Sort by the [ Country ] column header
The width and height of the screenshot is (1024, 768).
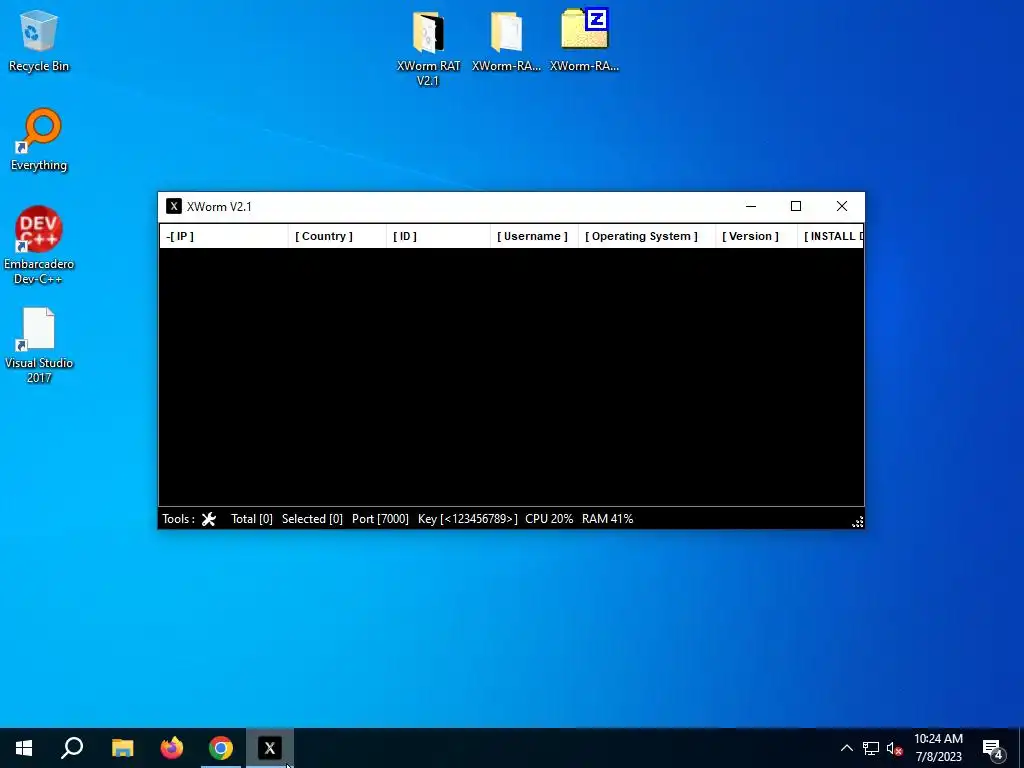tap(337, 236)
